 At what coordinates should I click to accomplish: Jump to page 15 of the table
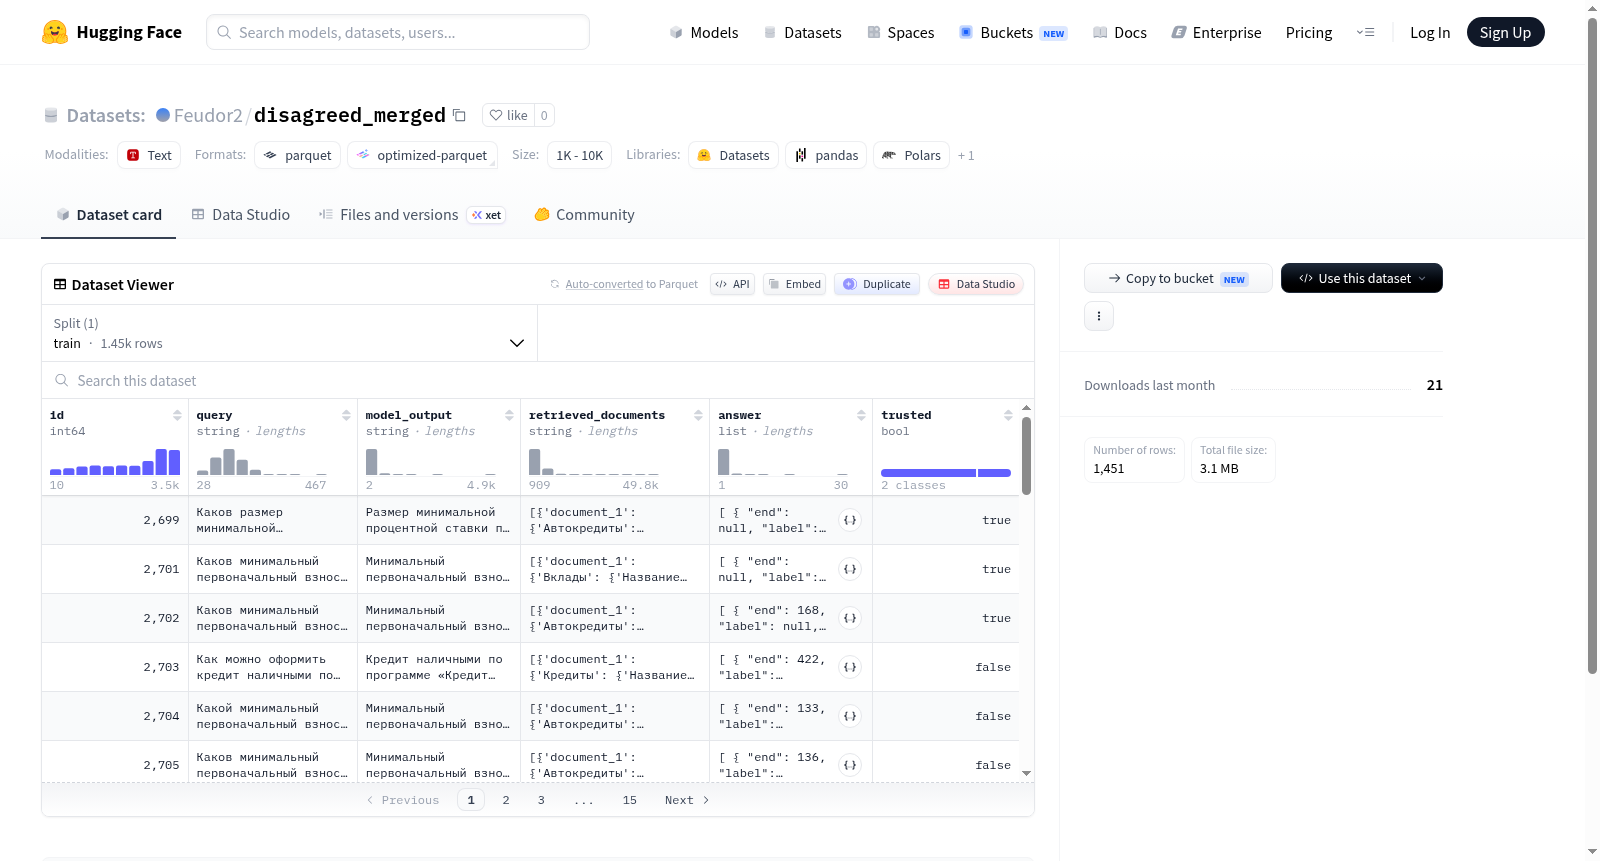point(630,800)
